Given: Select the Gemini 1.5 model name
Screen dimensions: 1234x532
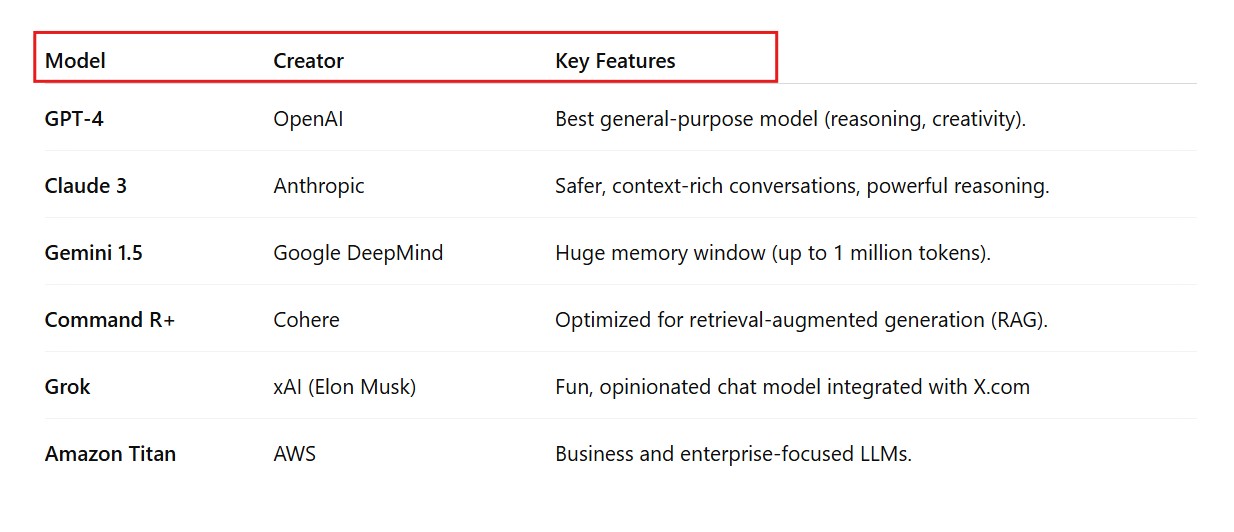Looking at the screenshot, I should coord(94,253).
